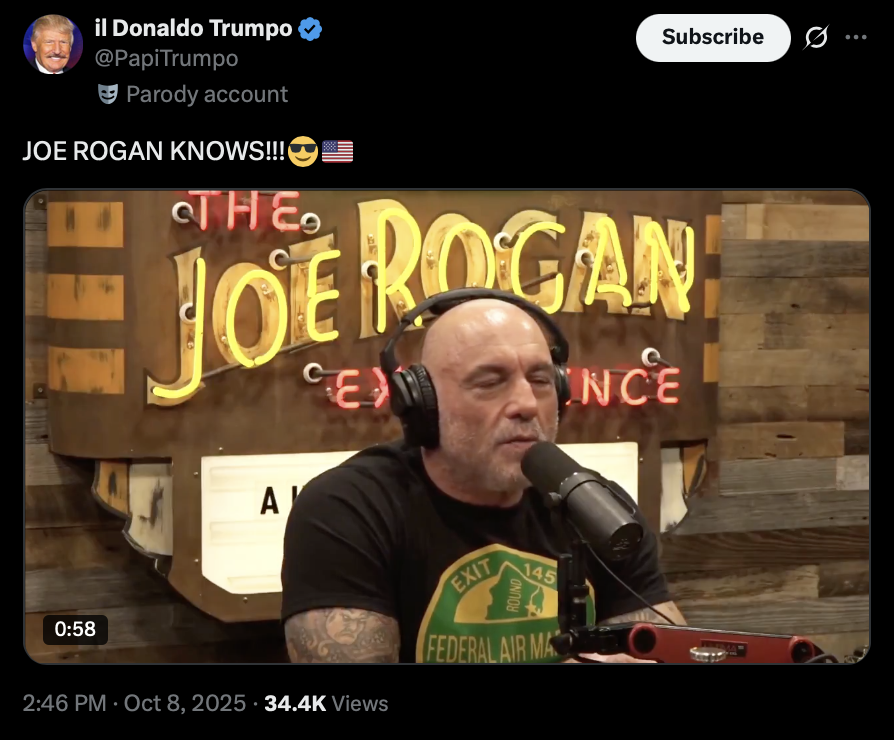Click the 0:58 video duration badge

click(75, 629)
